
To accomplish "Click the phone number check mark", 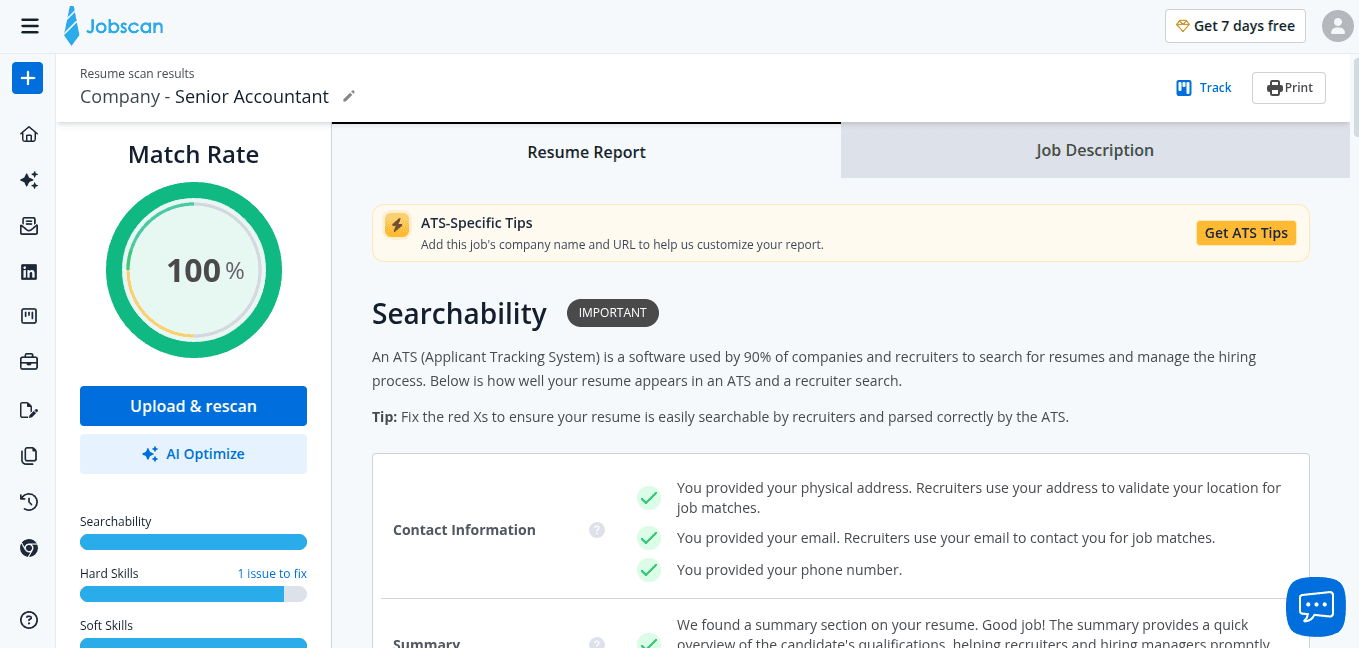I will (649, 570).
